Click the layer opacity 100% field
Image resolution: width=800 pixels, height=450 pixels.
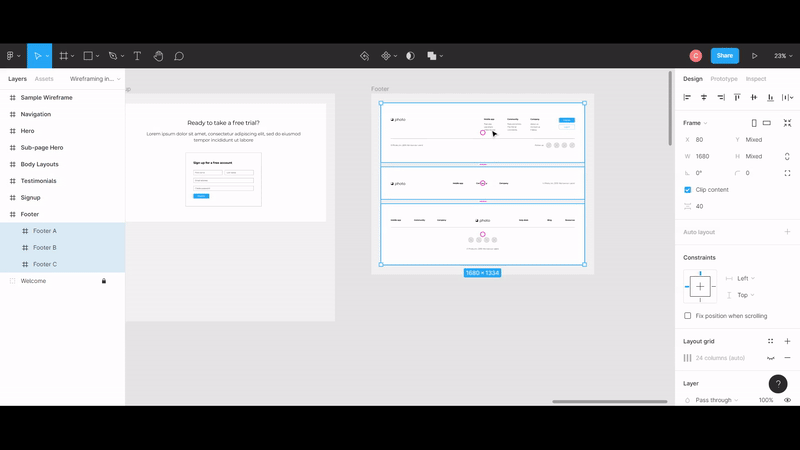click(x=765, y=400)
